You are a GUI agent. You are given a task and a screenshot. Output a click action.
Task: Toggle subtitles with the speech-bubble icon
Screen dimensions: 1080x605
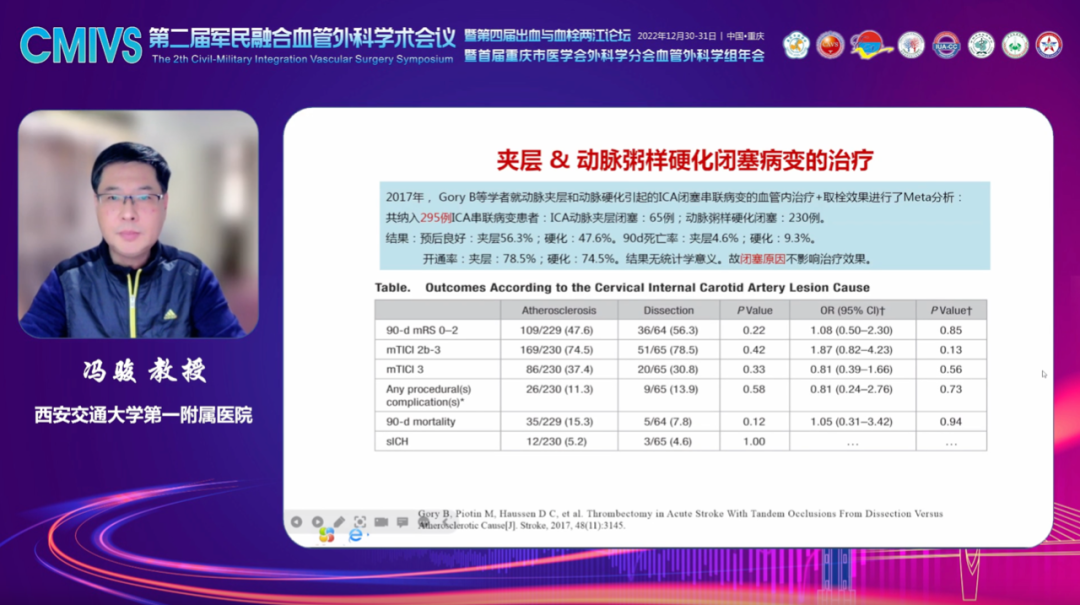pyautogui.click(x=402, y=522)
